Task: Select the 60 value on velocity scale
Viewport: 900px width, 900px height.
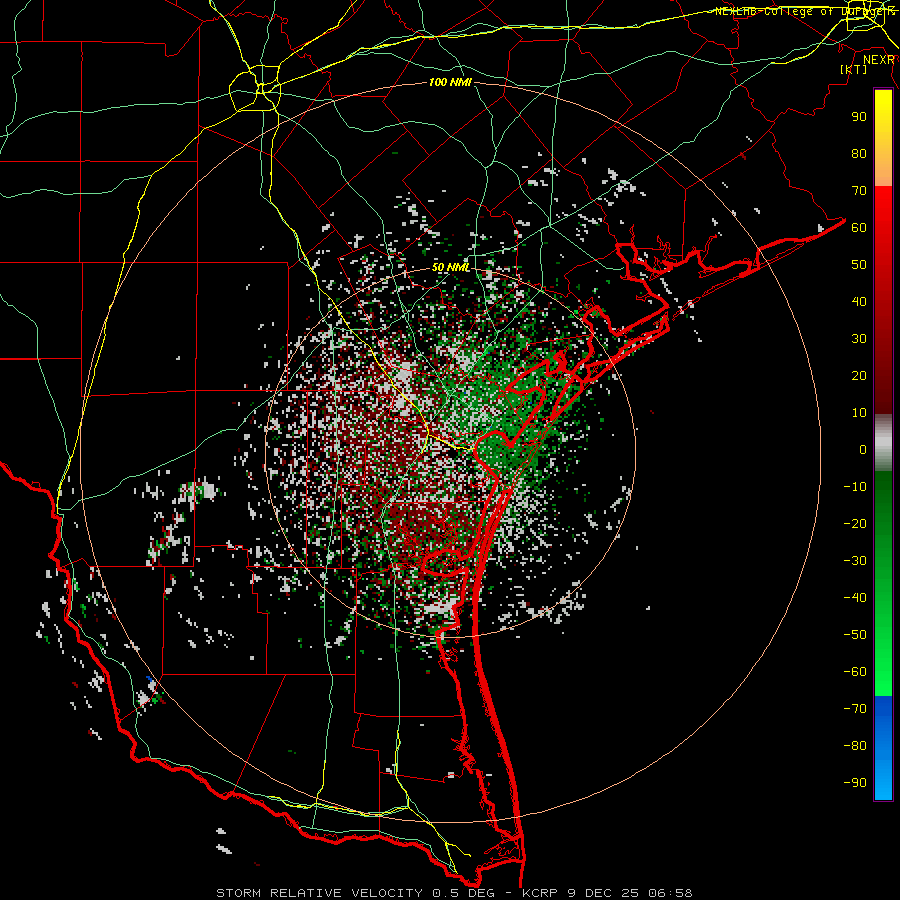Action: tap(859, 227)
